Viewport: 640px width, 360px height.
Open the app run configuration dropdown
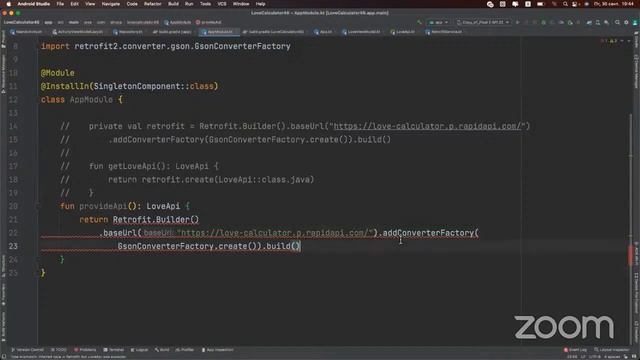438,22
